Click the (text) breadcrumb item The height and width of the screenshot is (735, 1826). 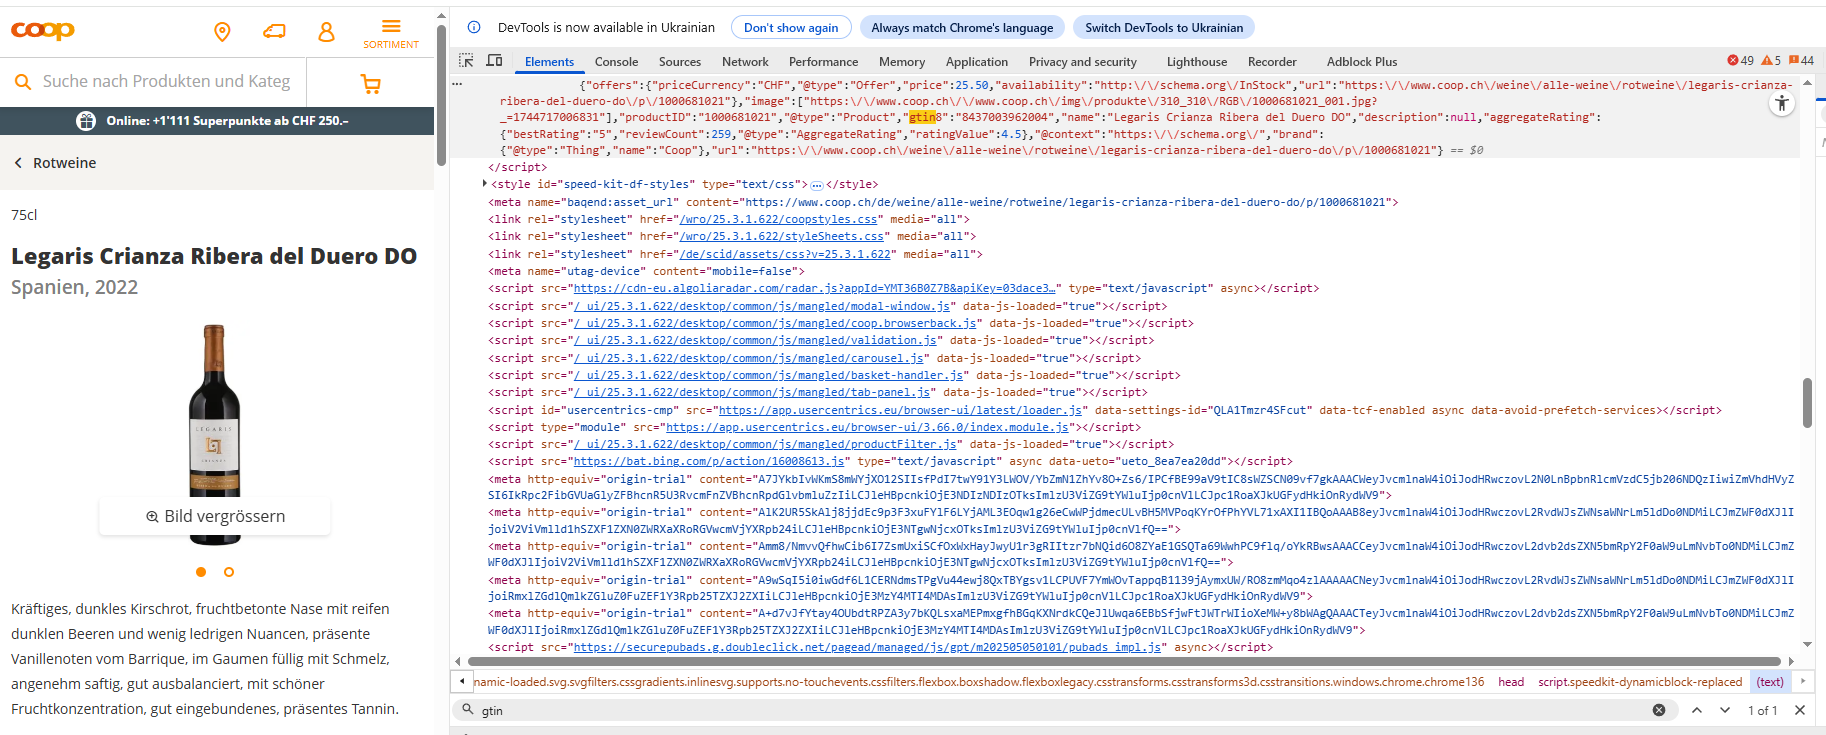[1770, 682]
